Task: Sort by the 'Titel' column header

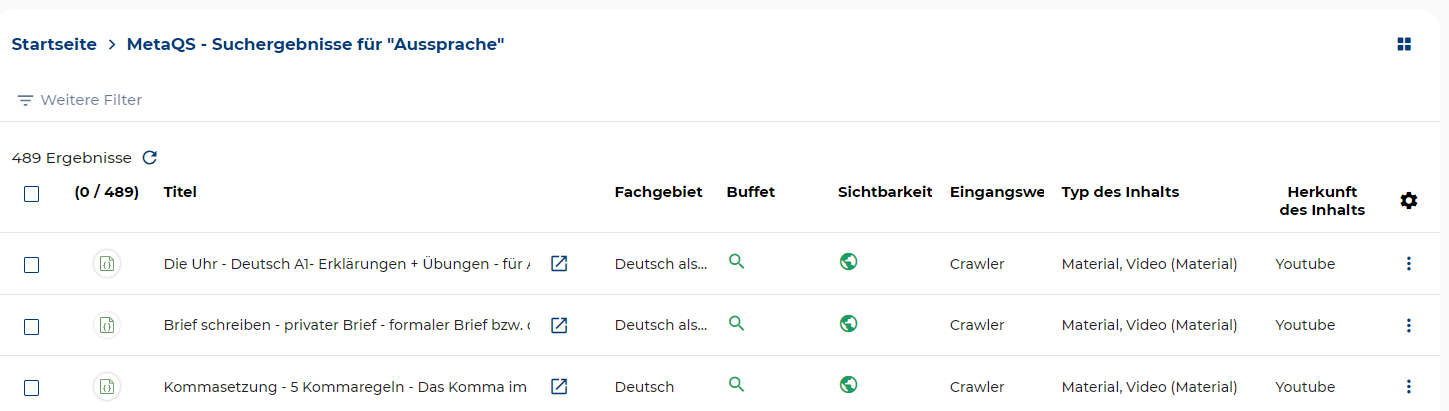Action: coord(180,192)
